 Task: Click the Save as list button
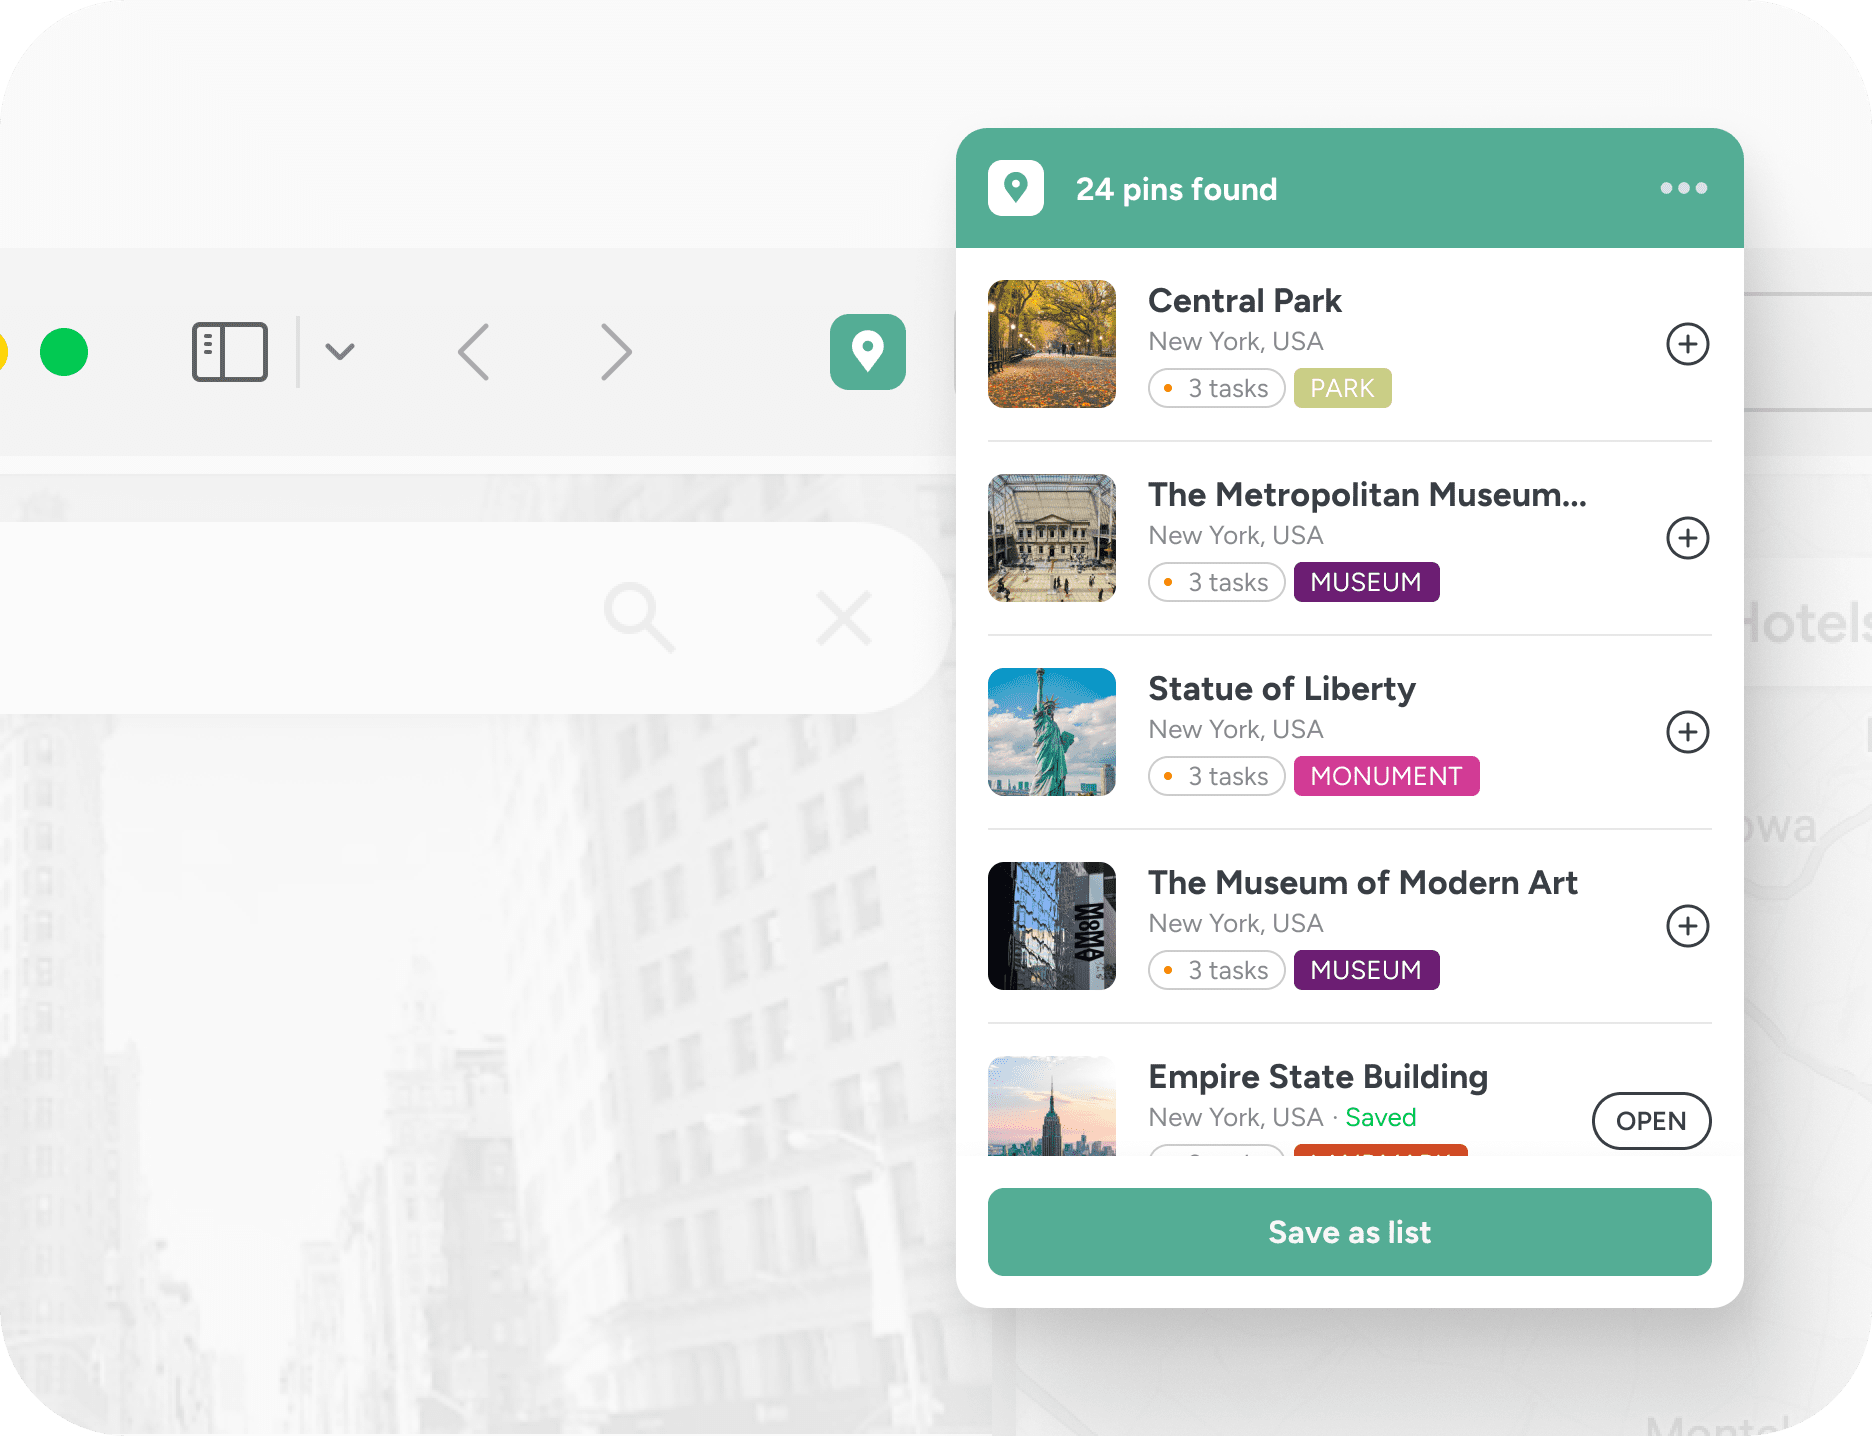(1350, 1232)
